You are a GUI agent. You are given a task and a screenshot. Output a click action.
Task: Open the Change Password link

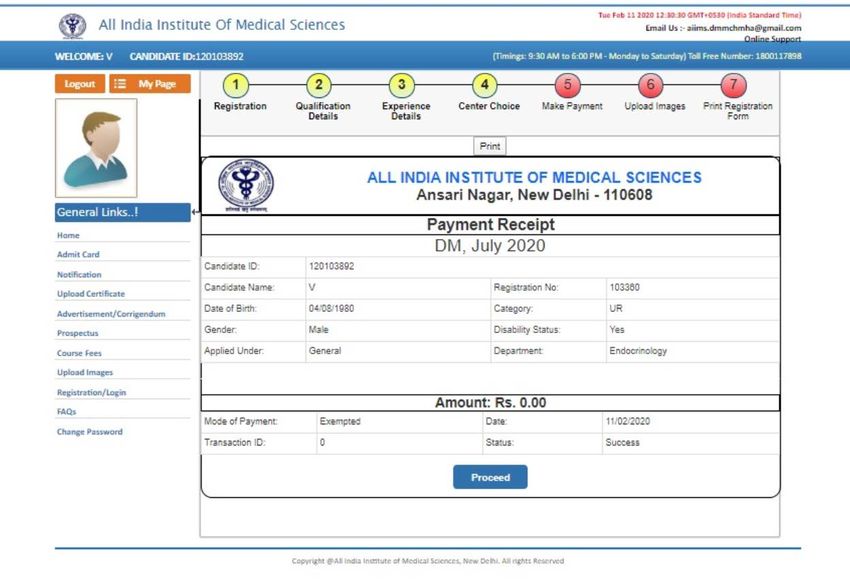(90, 432)
